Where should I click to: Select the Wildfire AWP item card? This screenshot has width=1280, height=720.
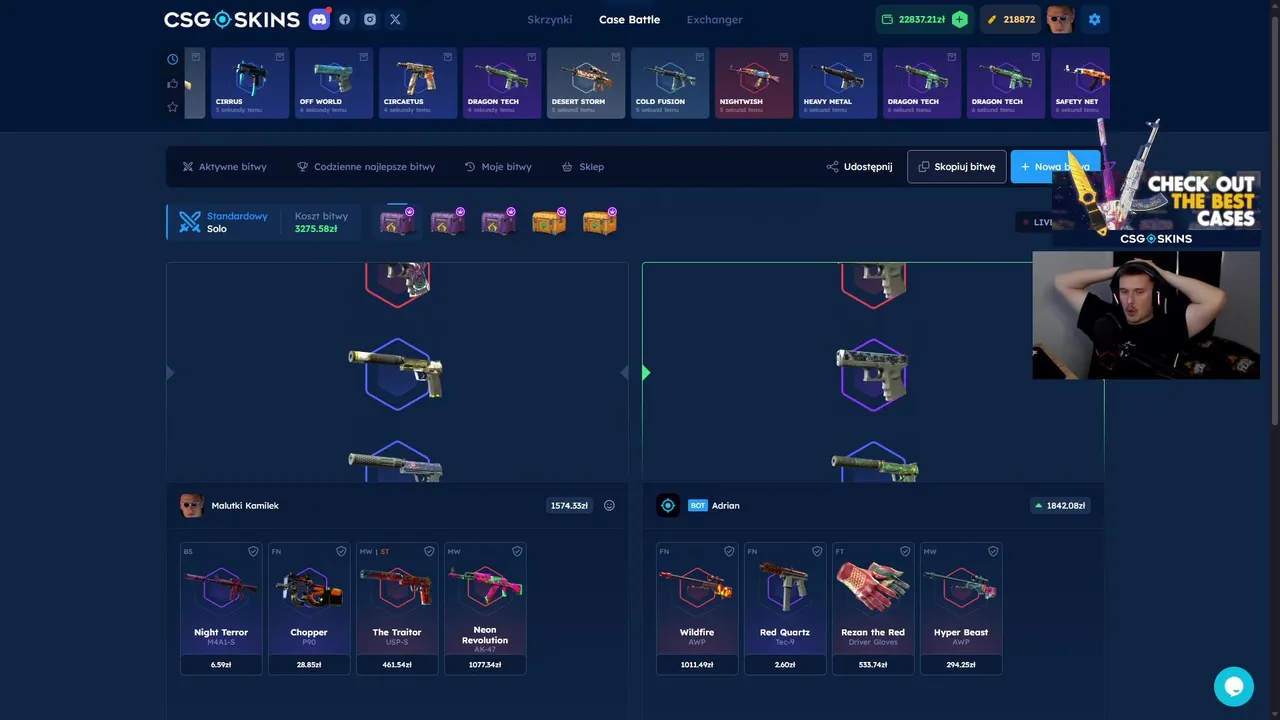(697, 609)
